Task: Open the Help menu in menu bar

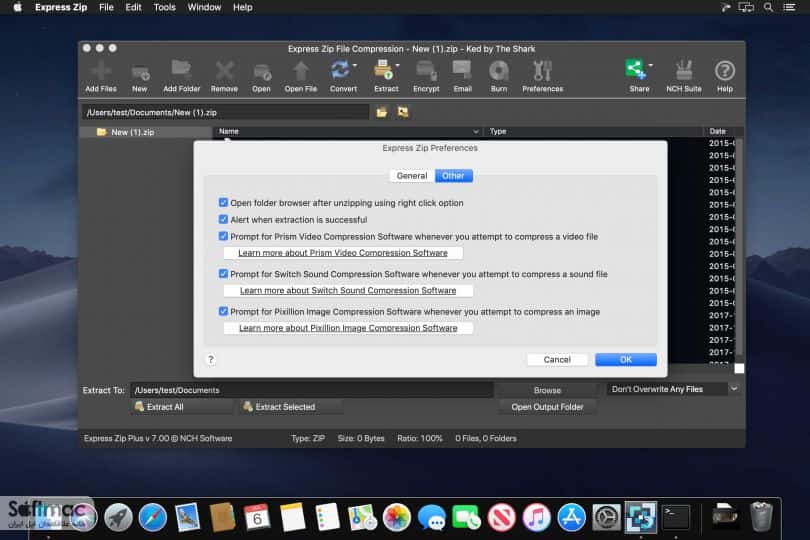Action: coord(242,7)
